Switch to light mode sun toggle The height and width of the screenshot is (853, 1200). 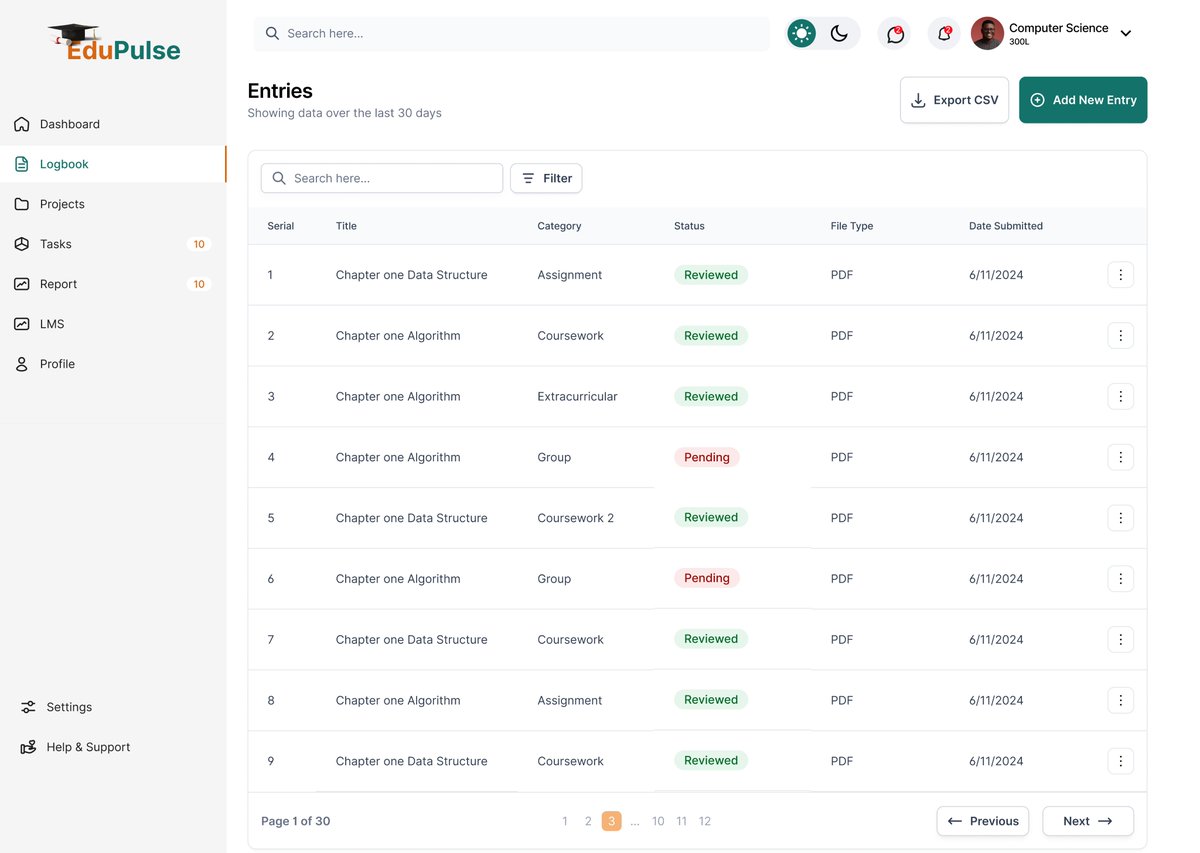(x=802, y=34)
